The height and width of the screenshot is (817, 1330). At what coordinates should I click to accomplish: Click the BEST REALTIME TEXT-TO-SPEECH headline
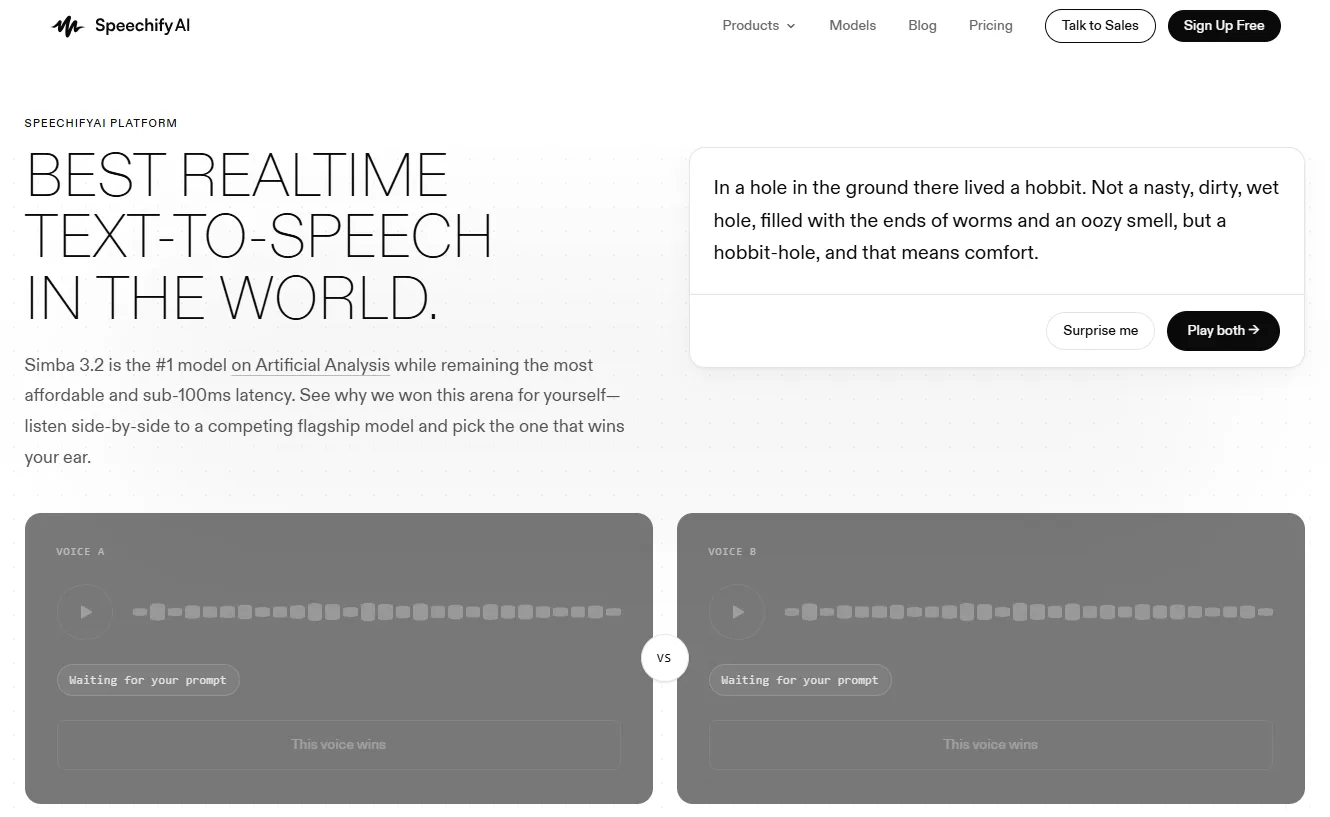tap(258, 236)
